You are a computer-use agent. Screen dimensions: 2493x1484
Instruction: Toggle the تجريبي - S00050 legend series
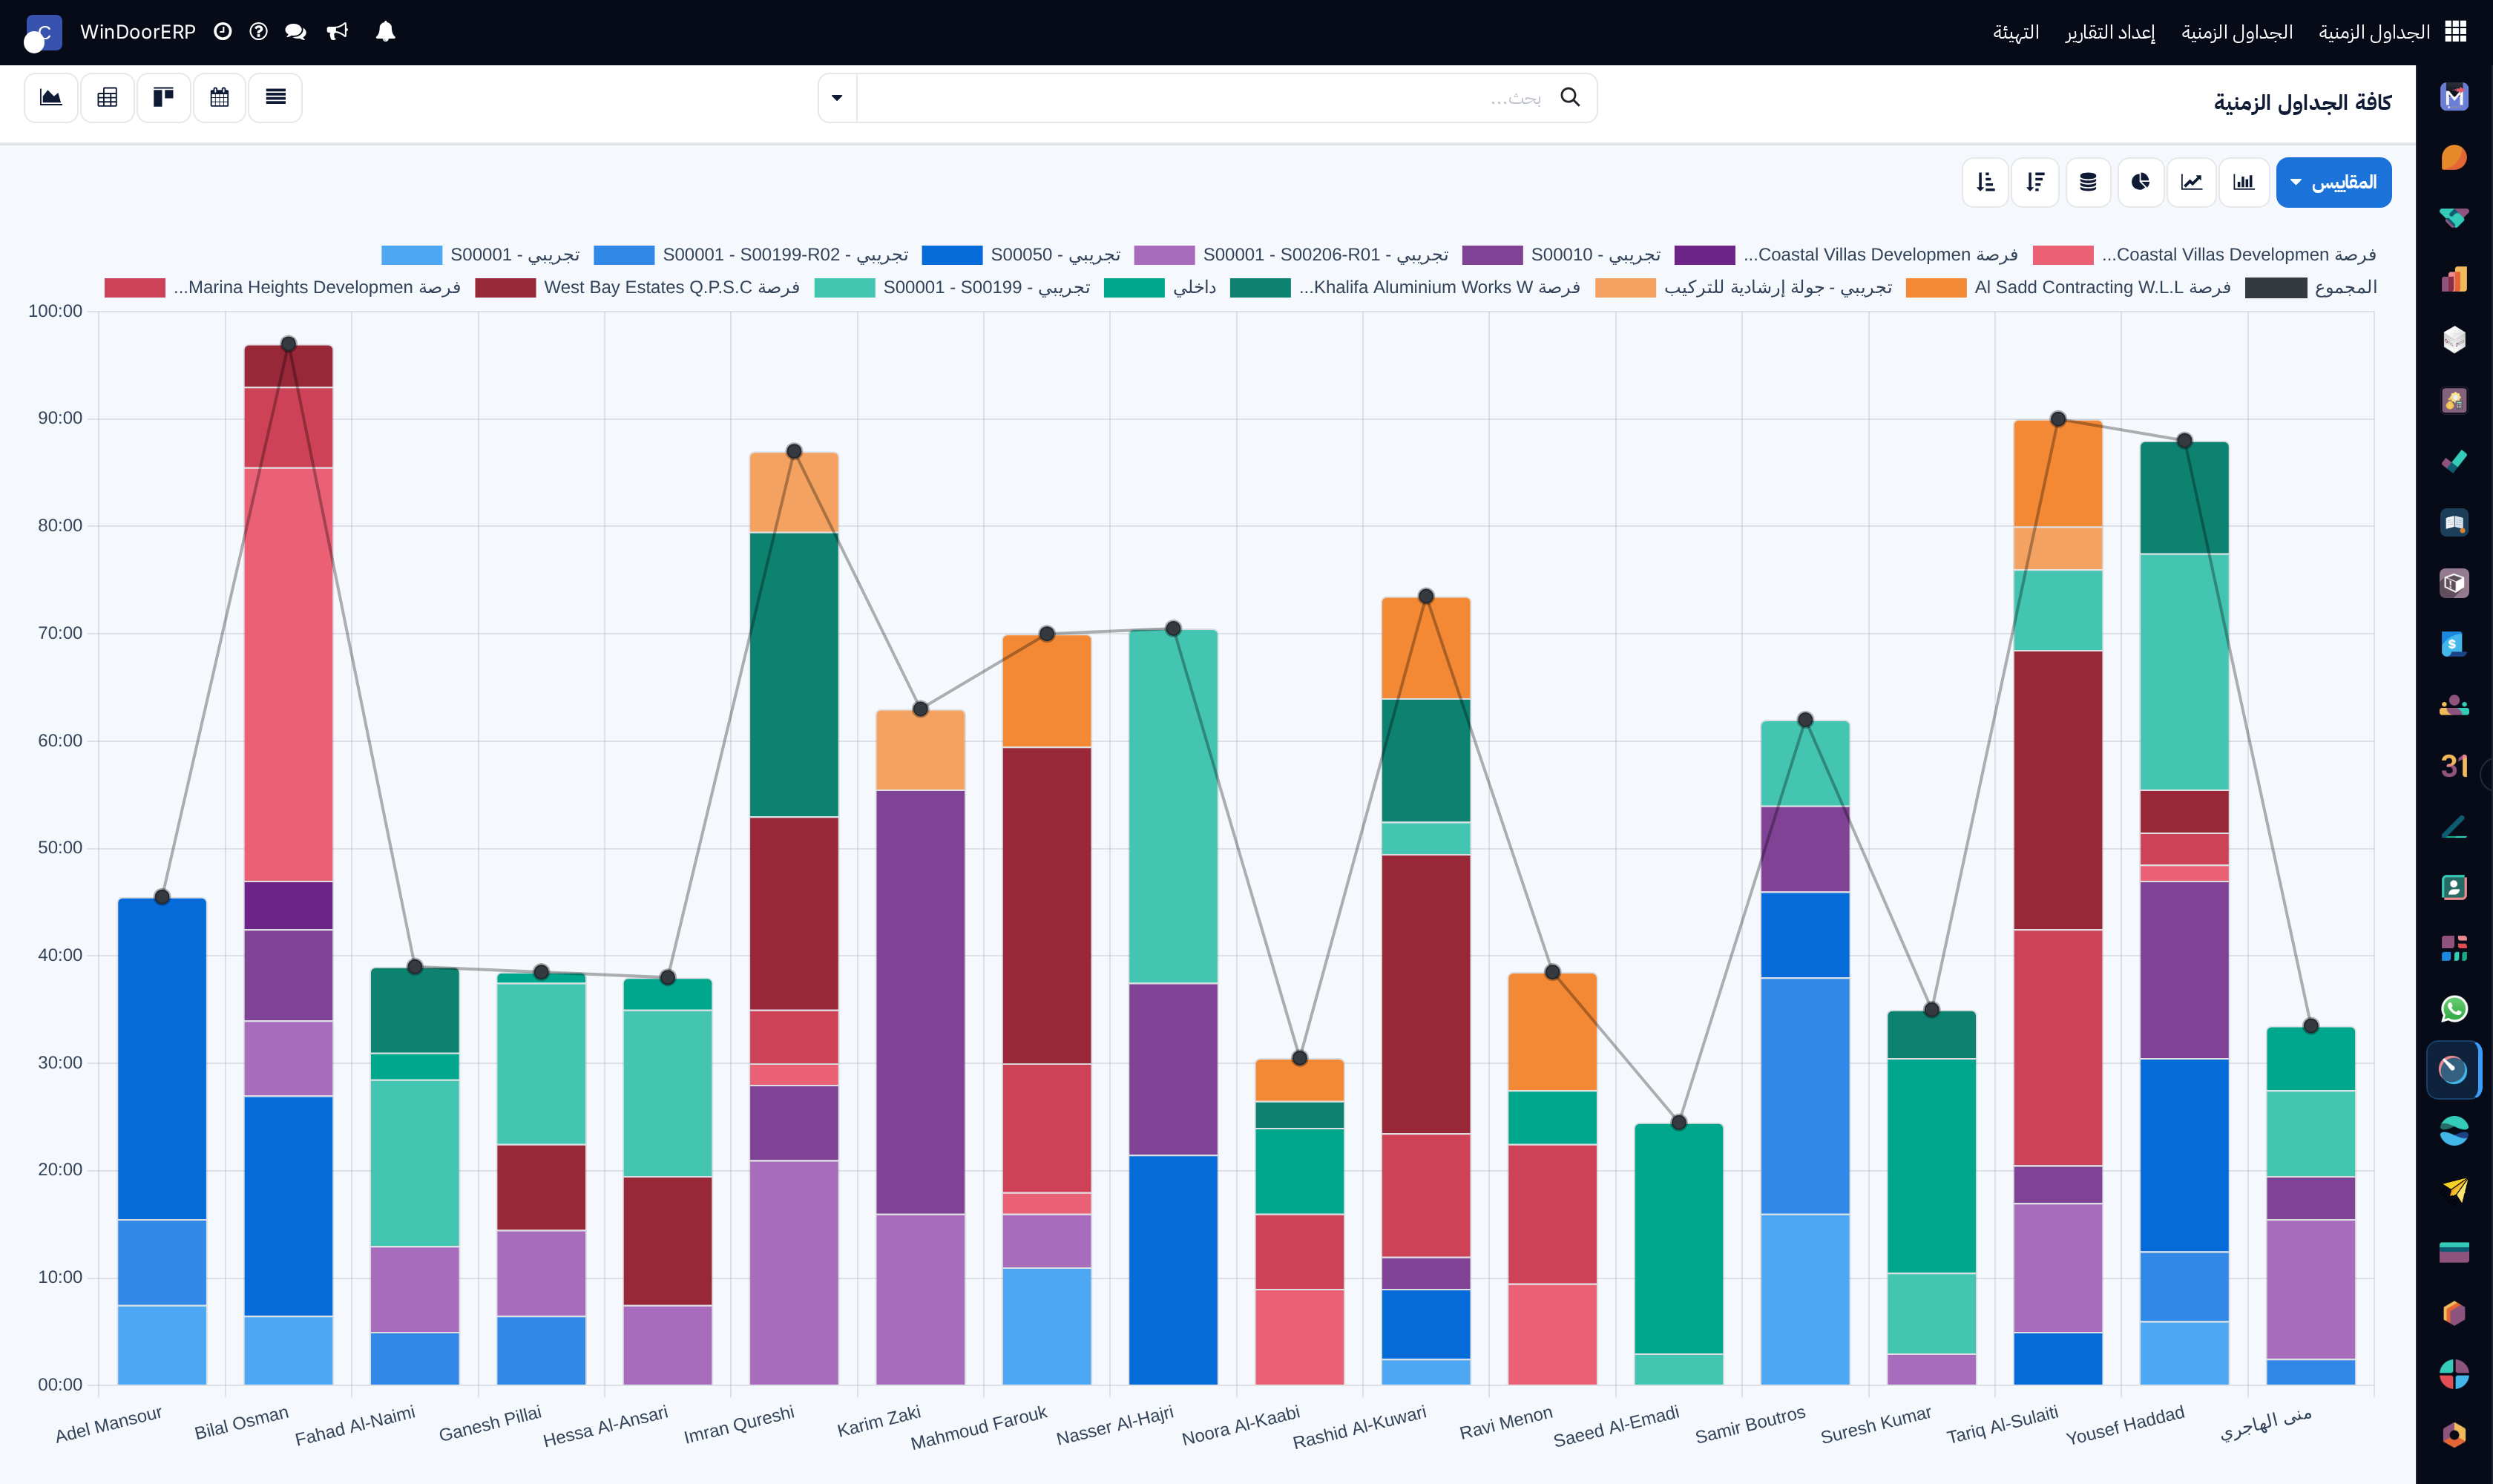pos(1020,255)
